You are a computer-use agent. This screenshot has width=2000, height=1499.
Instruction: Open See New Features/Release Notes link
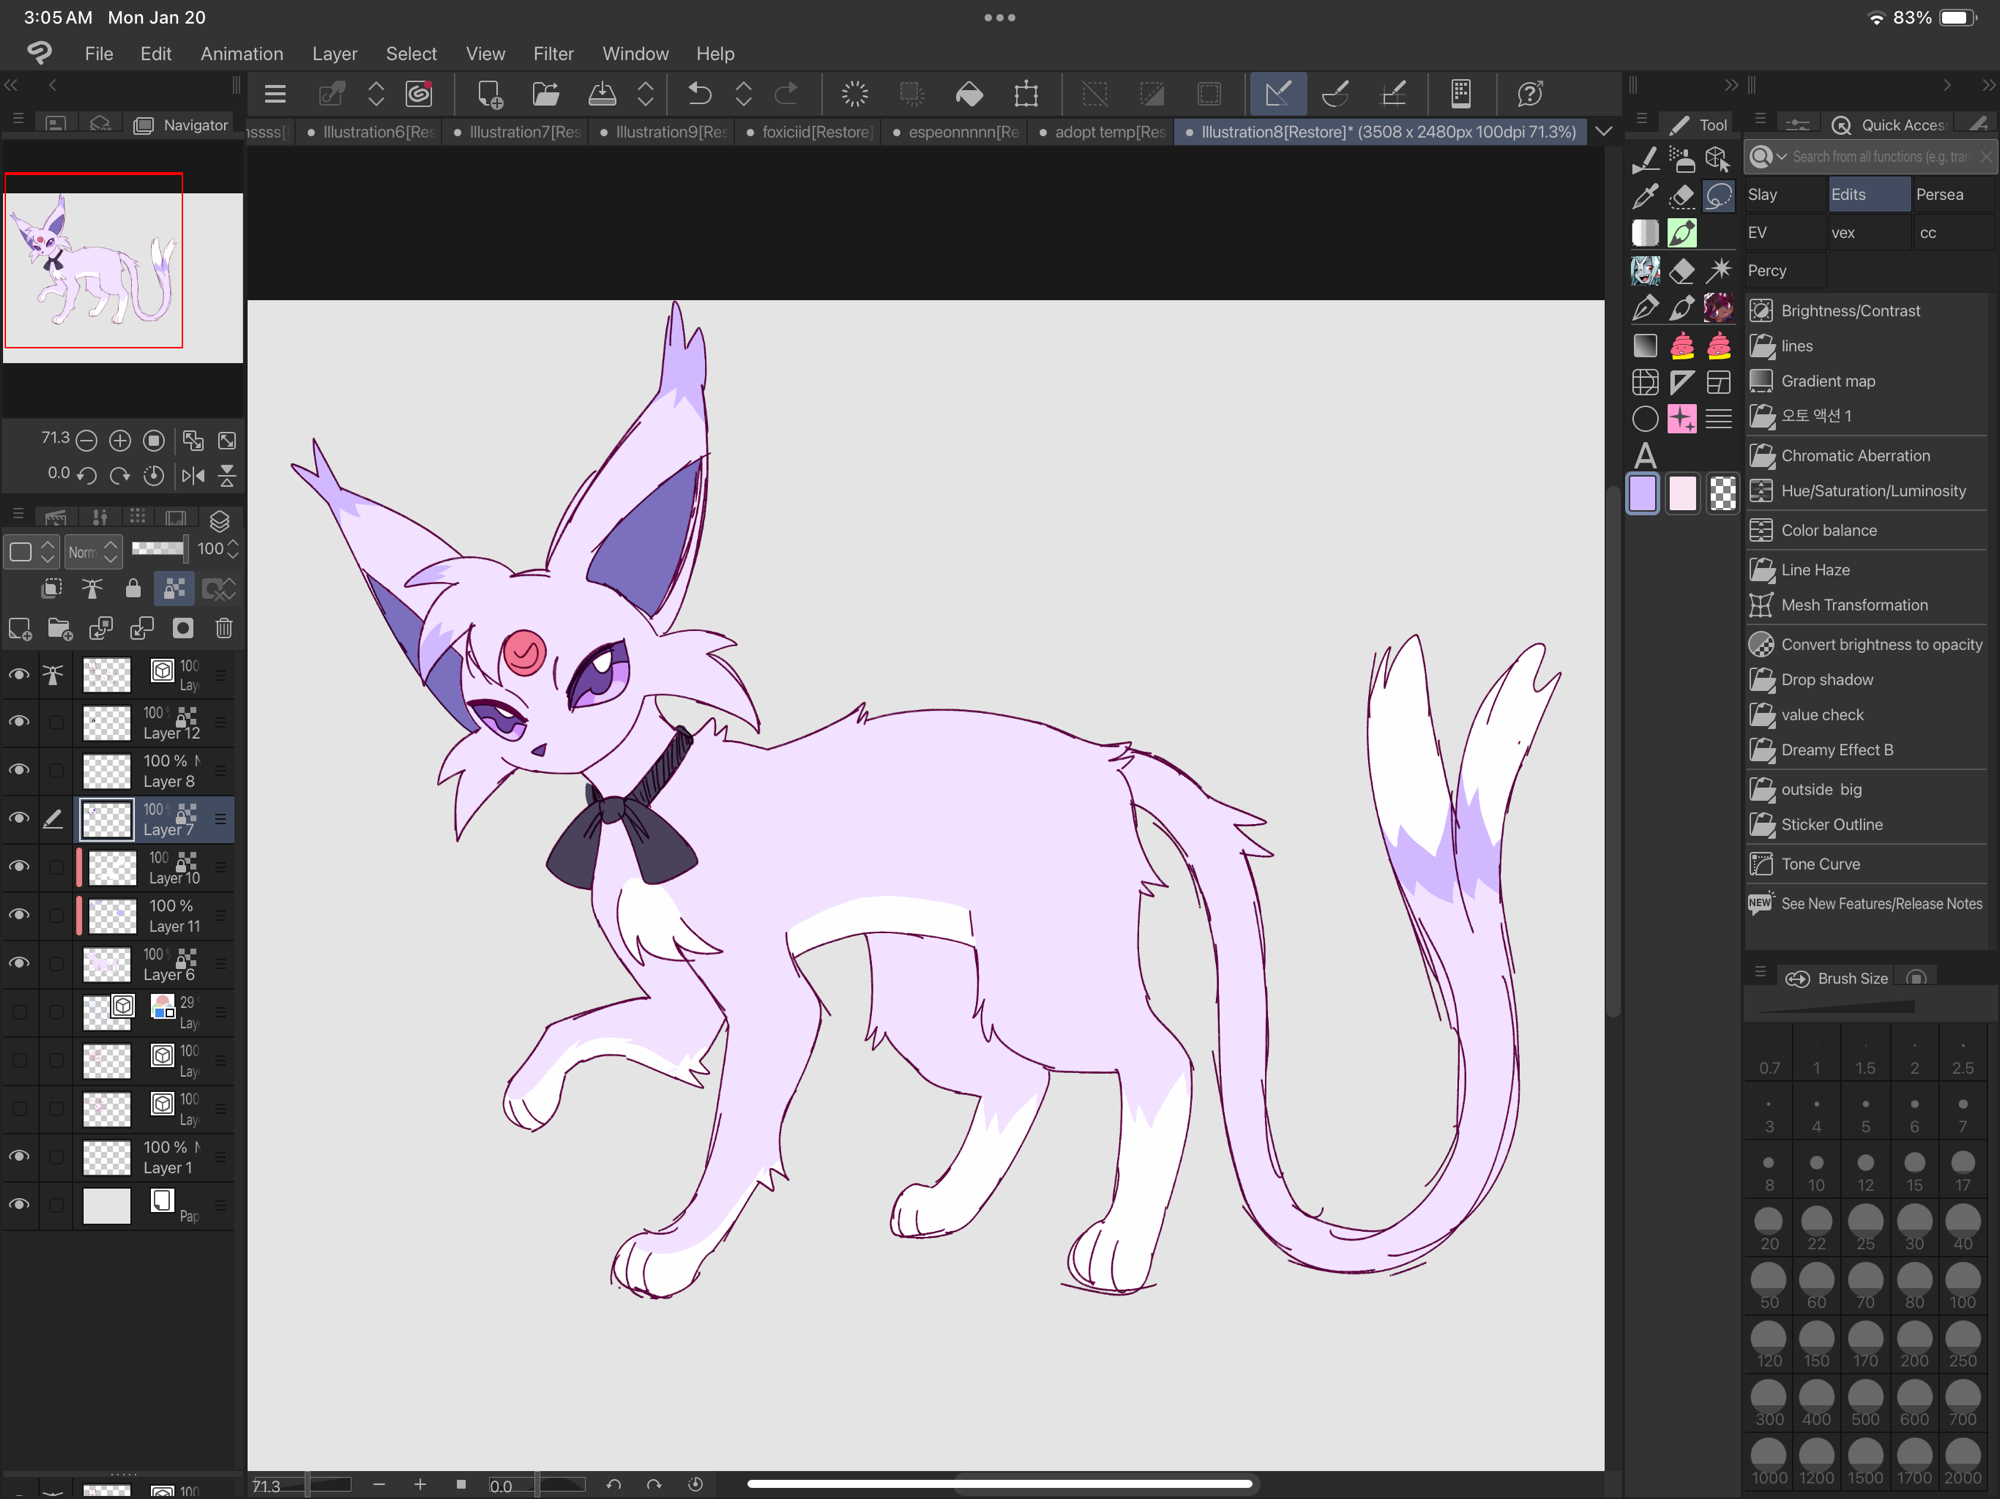[x=1880, y=904]
